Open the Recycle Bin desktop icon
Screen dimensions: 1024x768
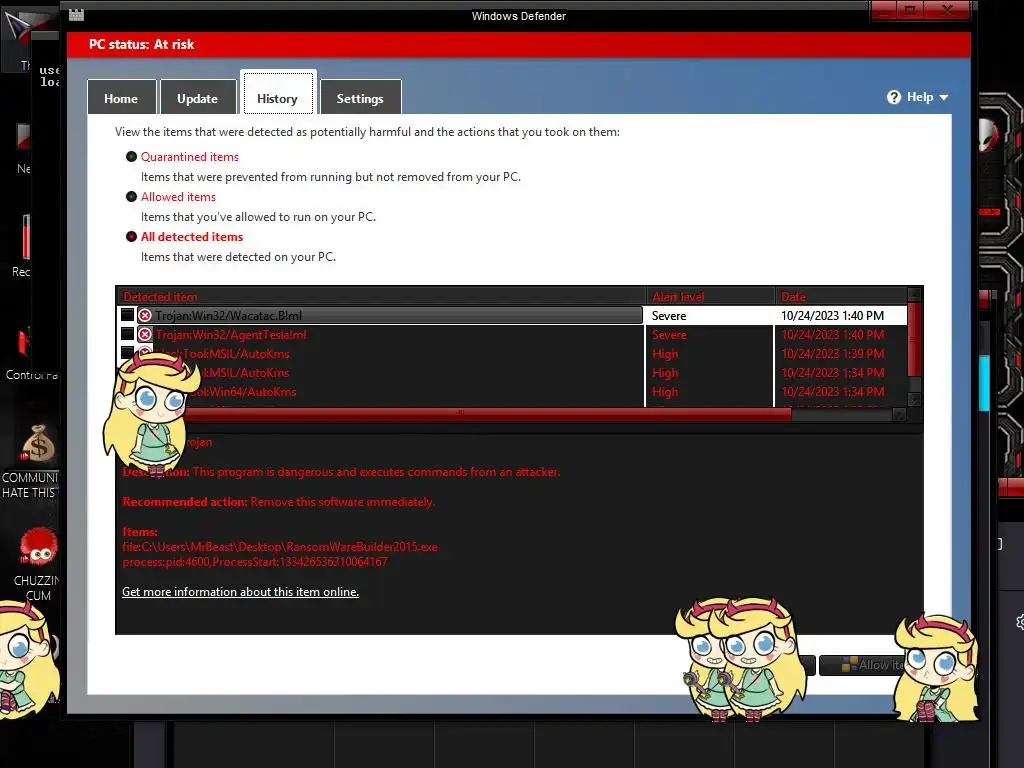pyautogui.click(x=25, y=238)
